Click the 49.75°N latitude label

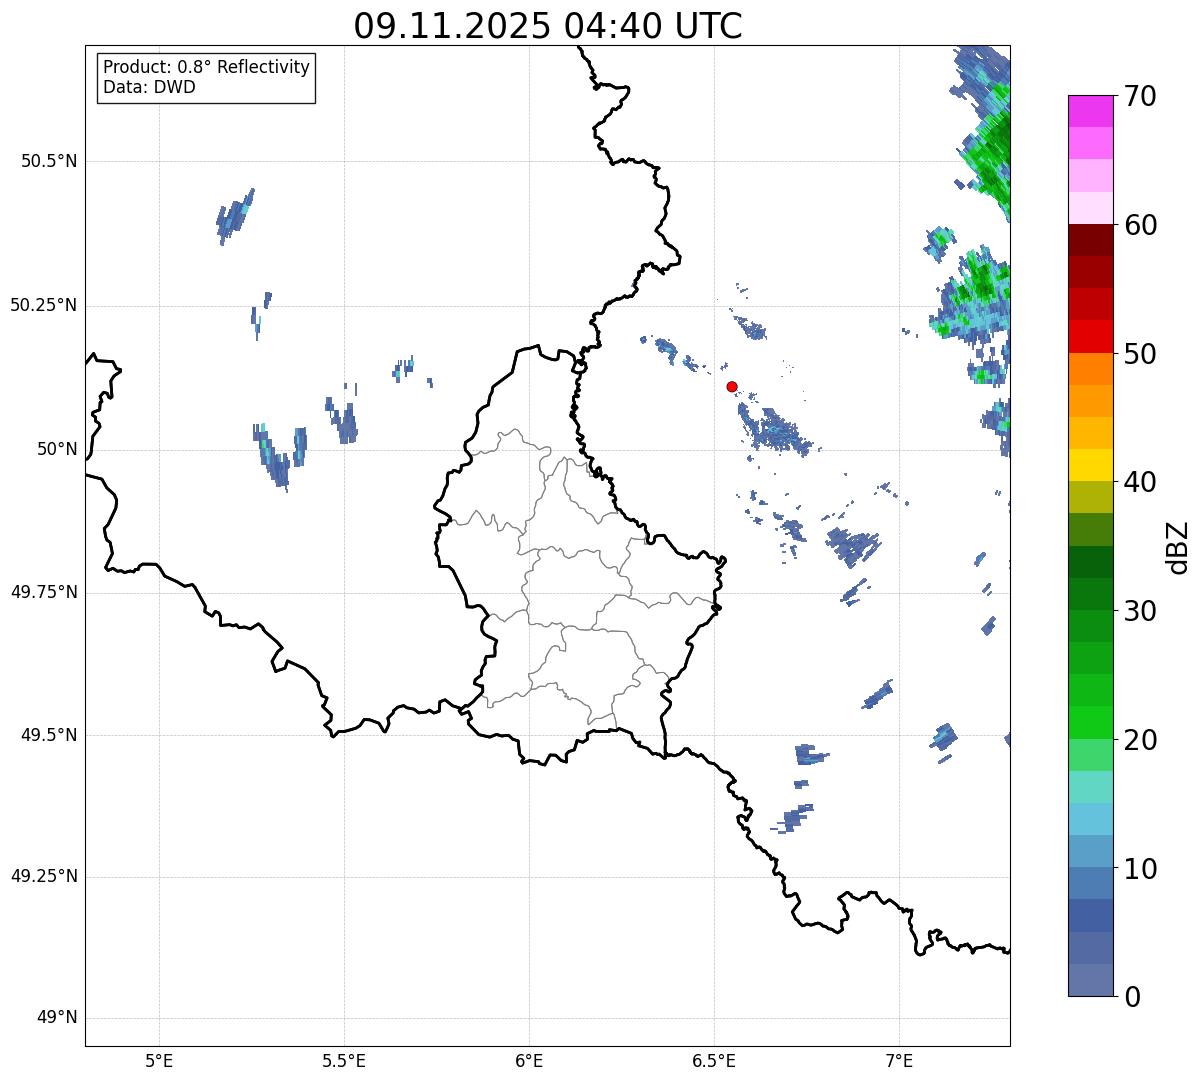pos(43,592)
